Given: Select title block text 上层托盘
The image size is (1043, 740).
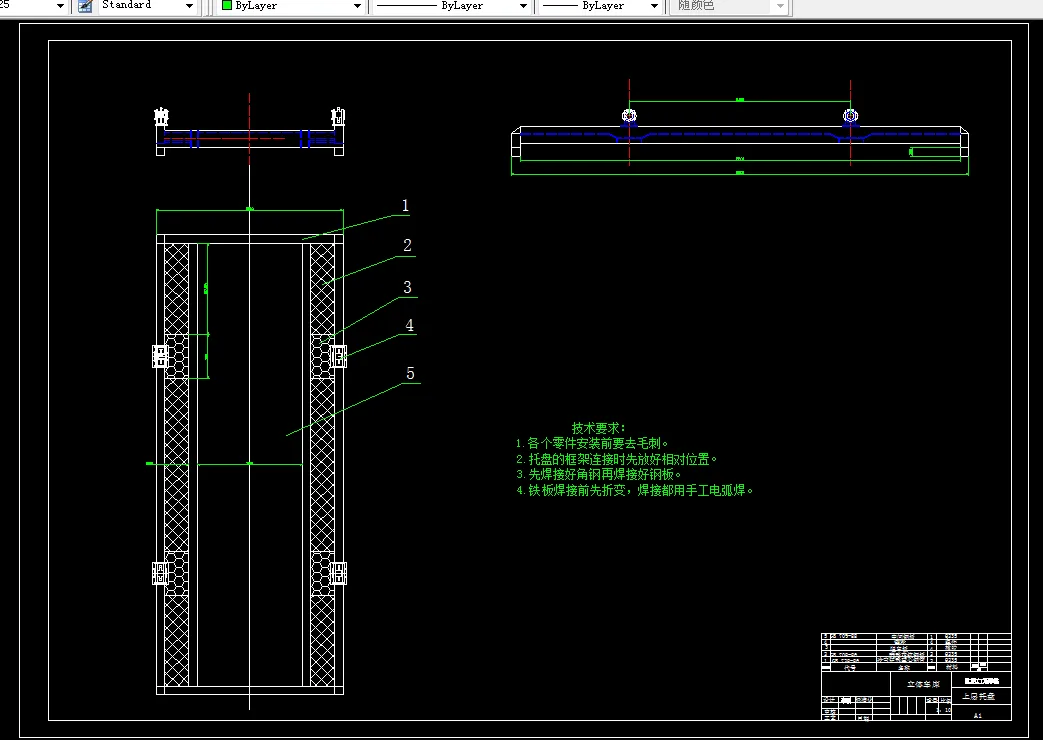Looking at the screenshot, I should pyautogui.click(x=978, y=696).
